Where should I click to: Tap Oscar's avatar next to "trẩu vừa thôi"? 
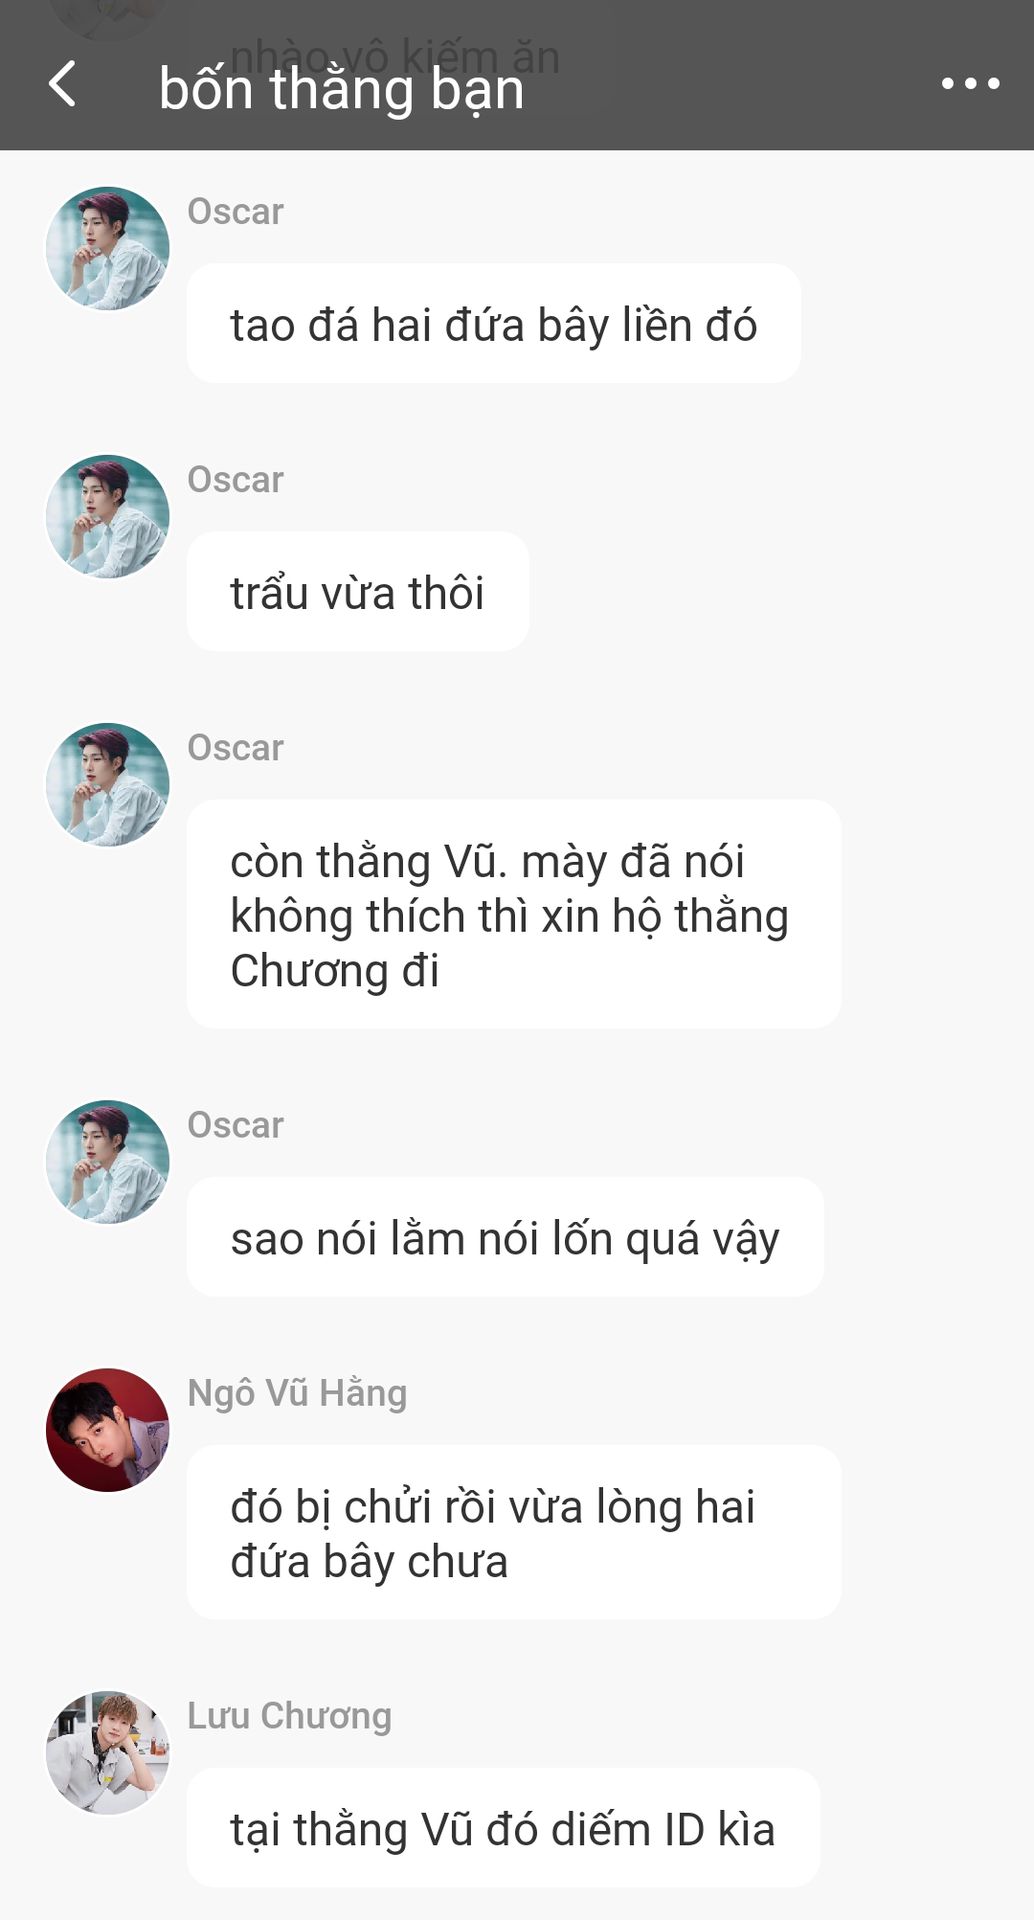coord(108,516)
